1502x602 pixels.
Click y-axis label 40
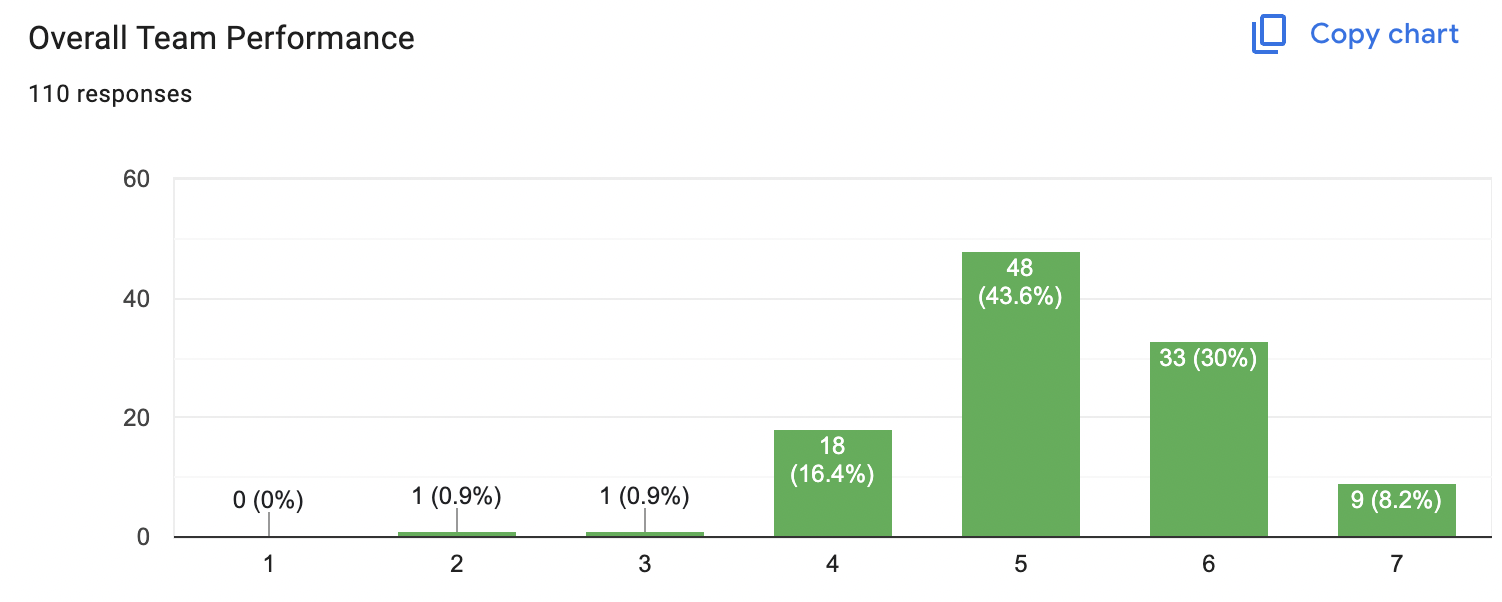coord(135,299)
